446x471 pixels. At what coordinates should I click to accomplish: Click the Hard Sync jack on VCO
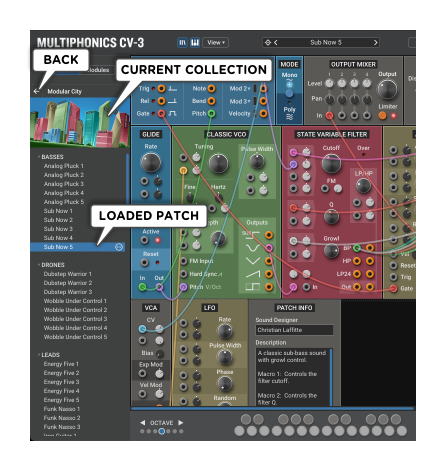click(x=183, y=274)
